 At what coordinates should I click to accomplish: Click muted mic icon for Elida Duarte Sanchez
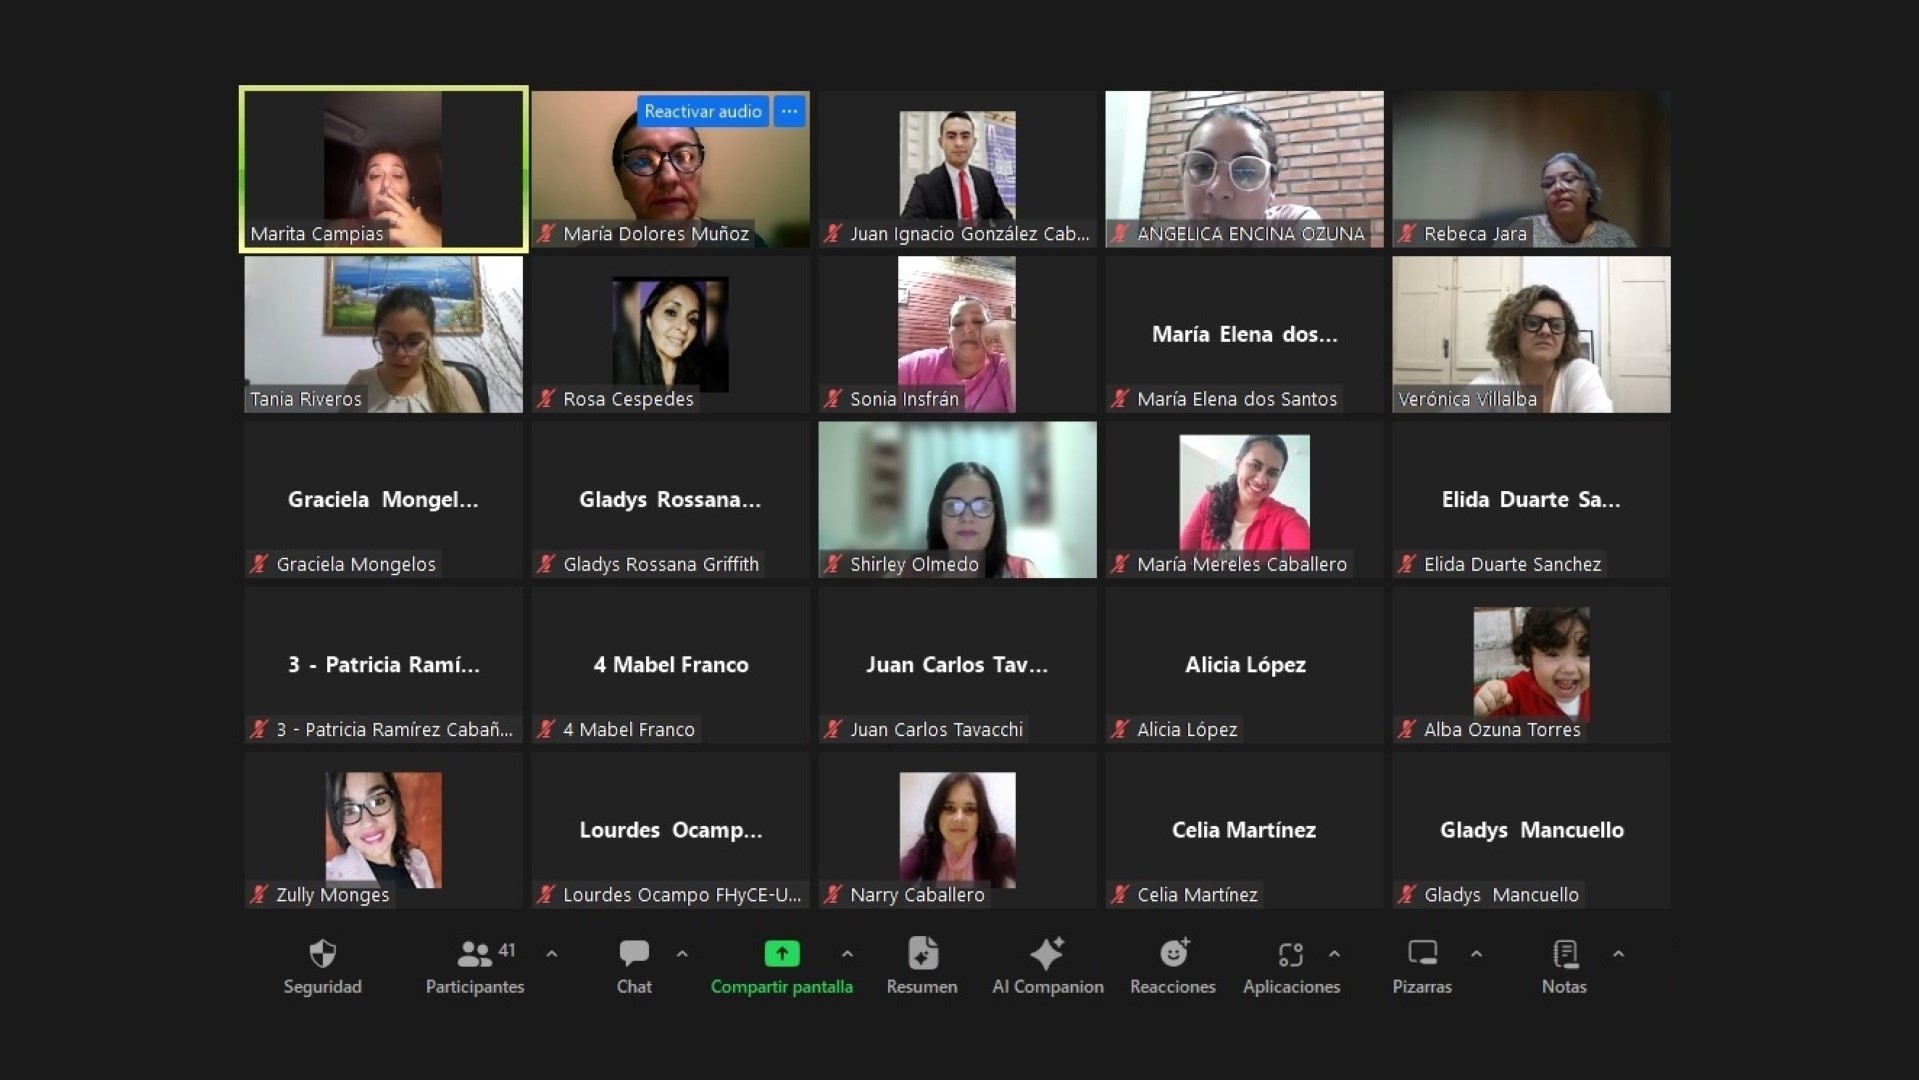1407,564
